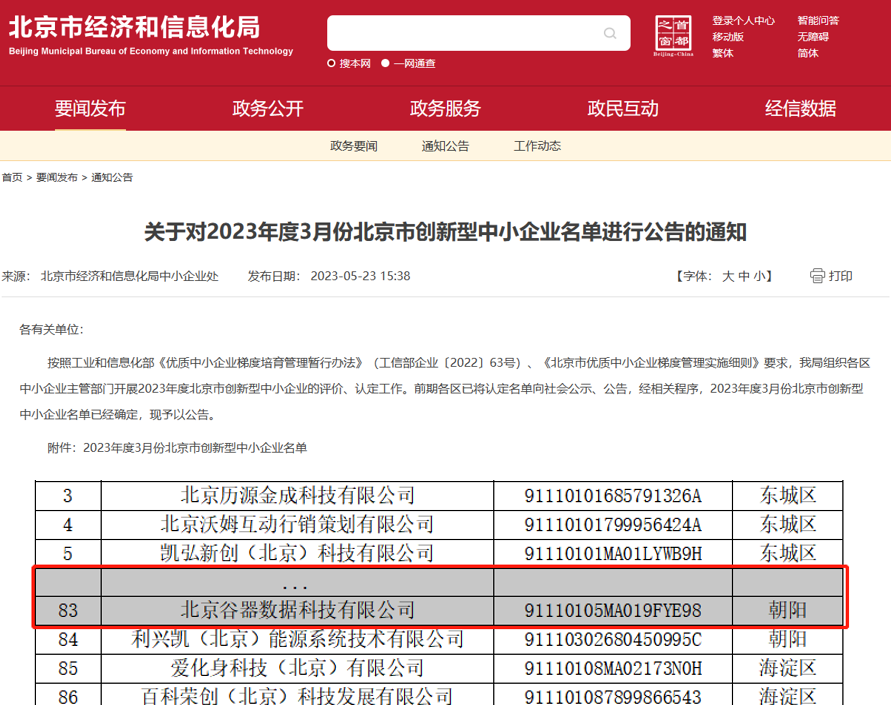Screen dimensions: 892x705
Task: Go to the 政务服务 section
Action: (445, 109)
